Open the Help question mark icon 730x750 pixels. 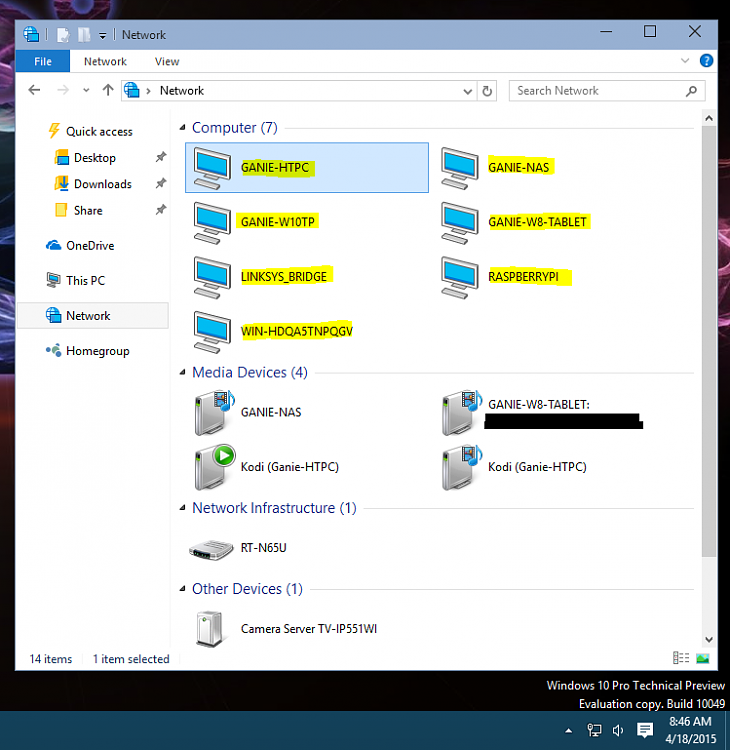[706, 61]
